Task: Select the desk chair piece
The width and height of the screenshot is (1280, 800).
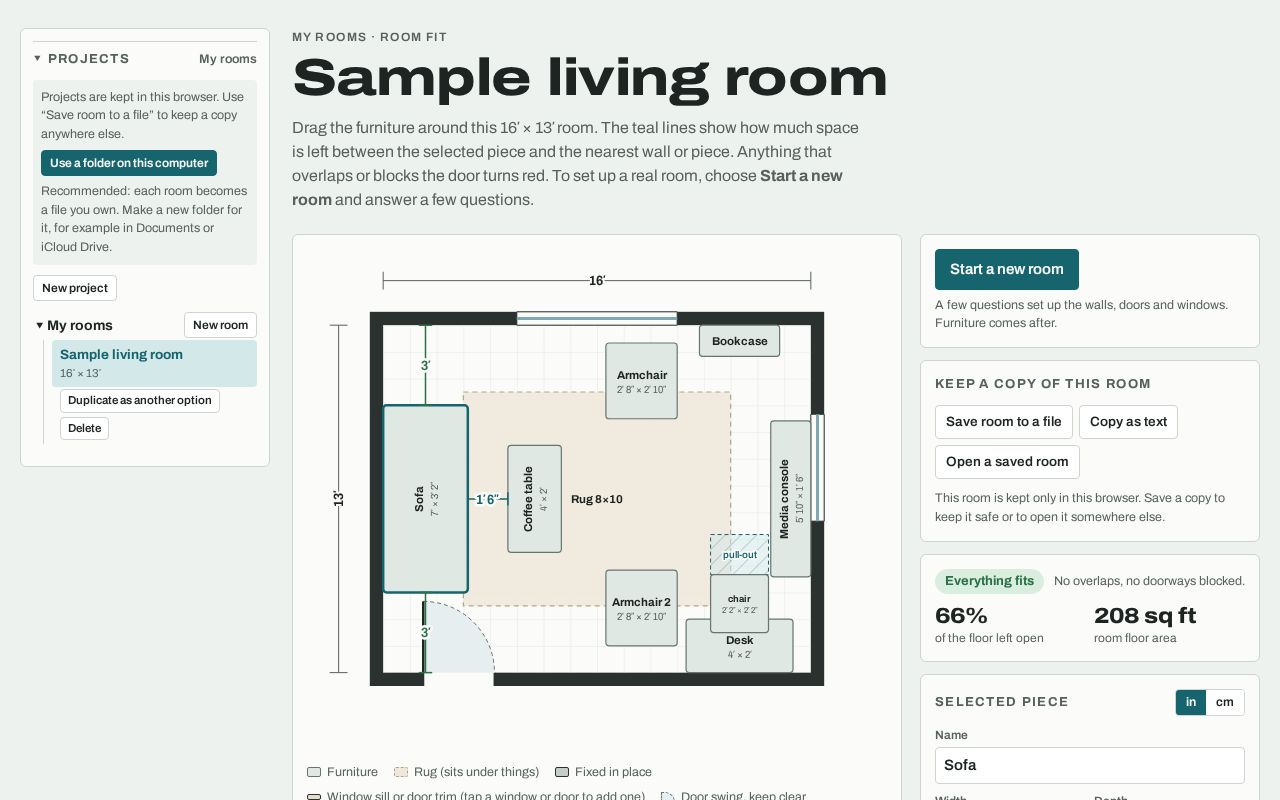Action: (739, 604)
